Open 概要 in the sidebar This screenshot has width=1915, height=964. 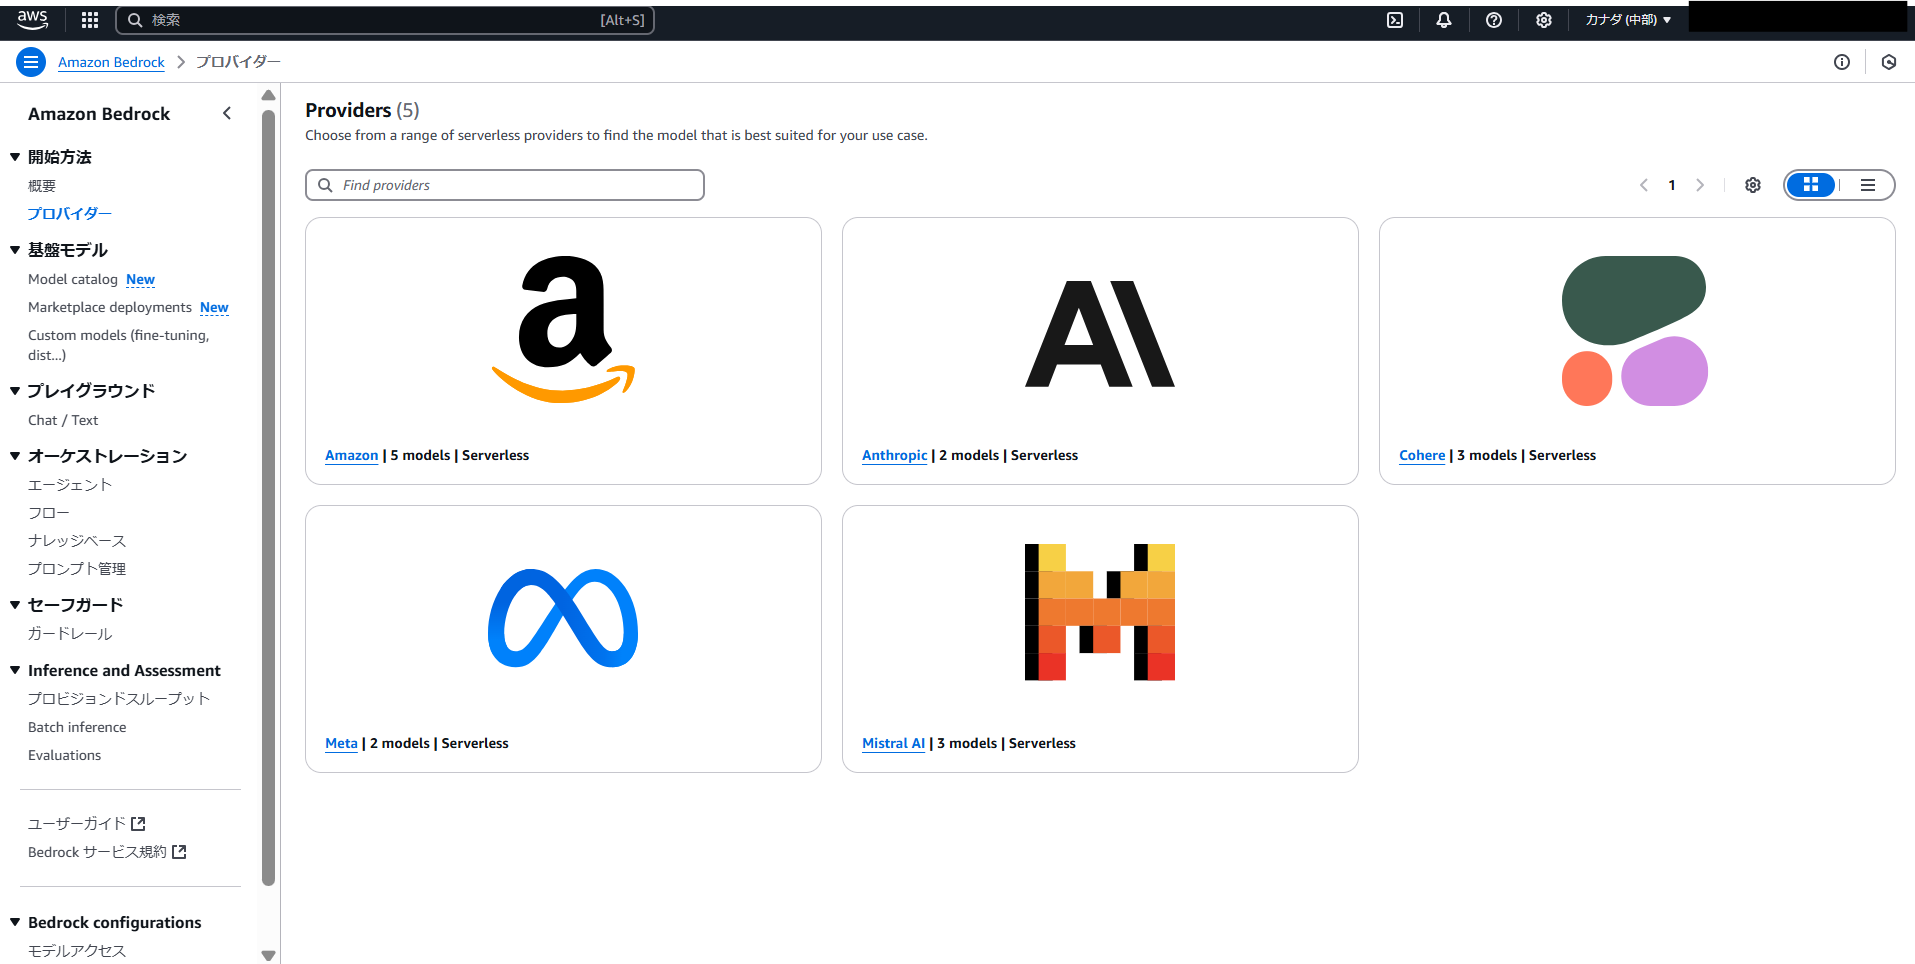click(x=42, y=186)
